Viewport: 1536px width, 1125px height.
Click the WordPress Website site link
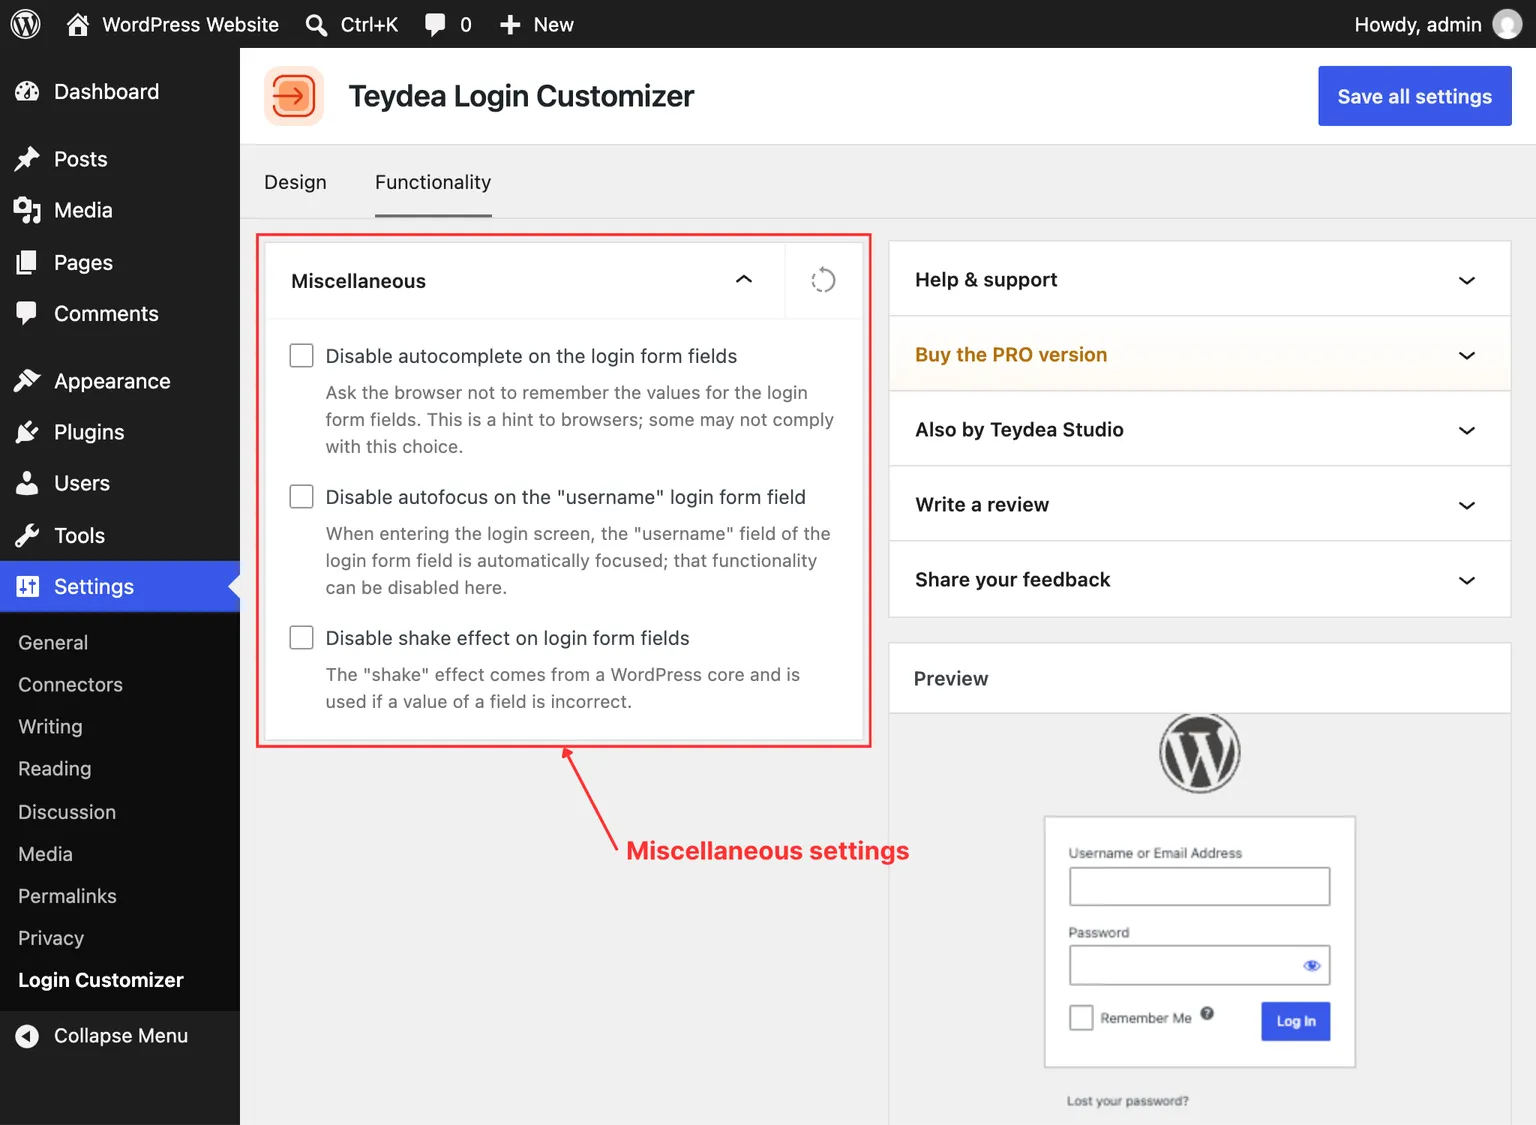(x=190, y=24)
